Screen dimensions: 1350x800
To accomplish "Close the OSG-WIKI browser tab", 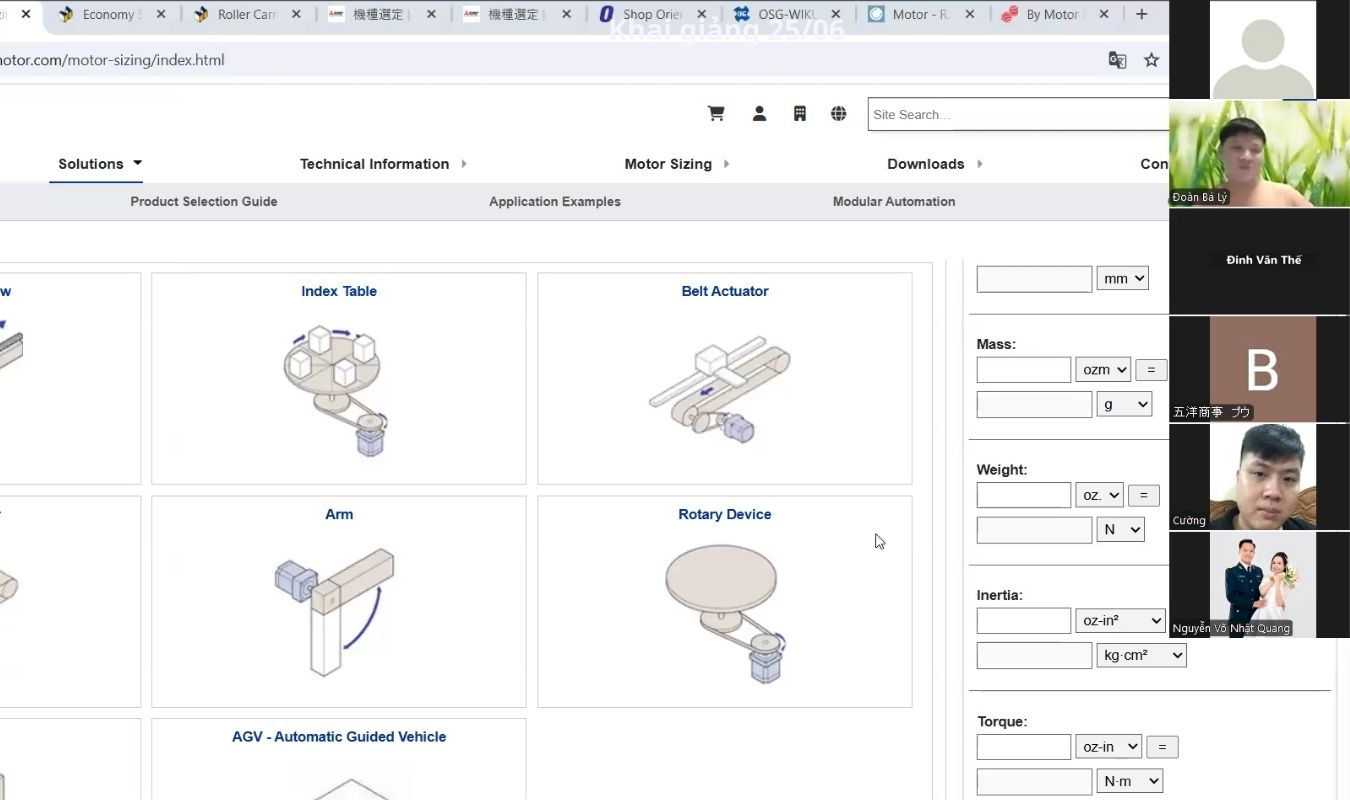I will coord(836,15).
